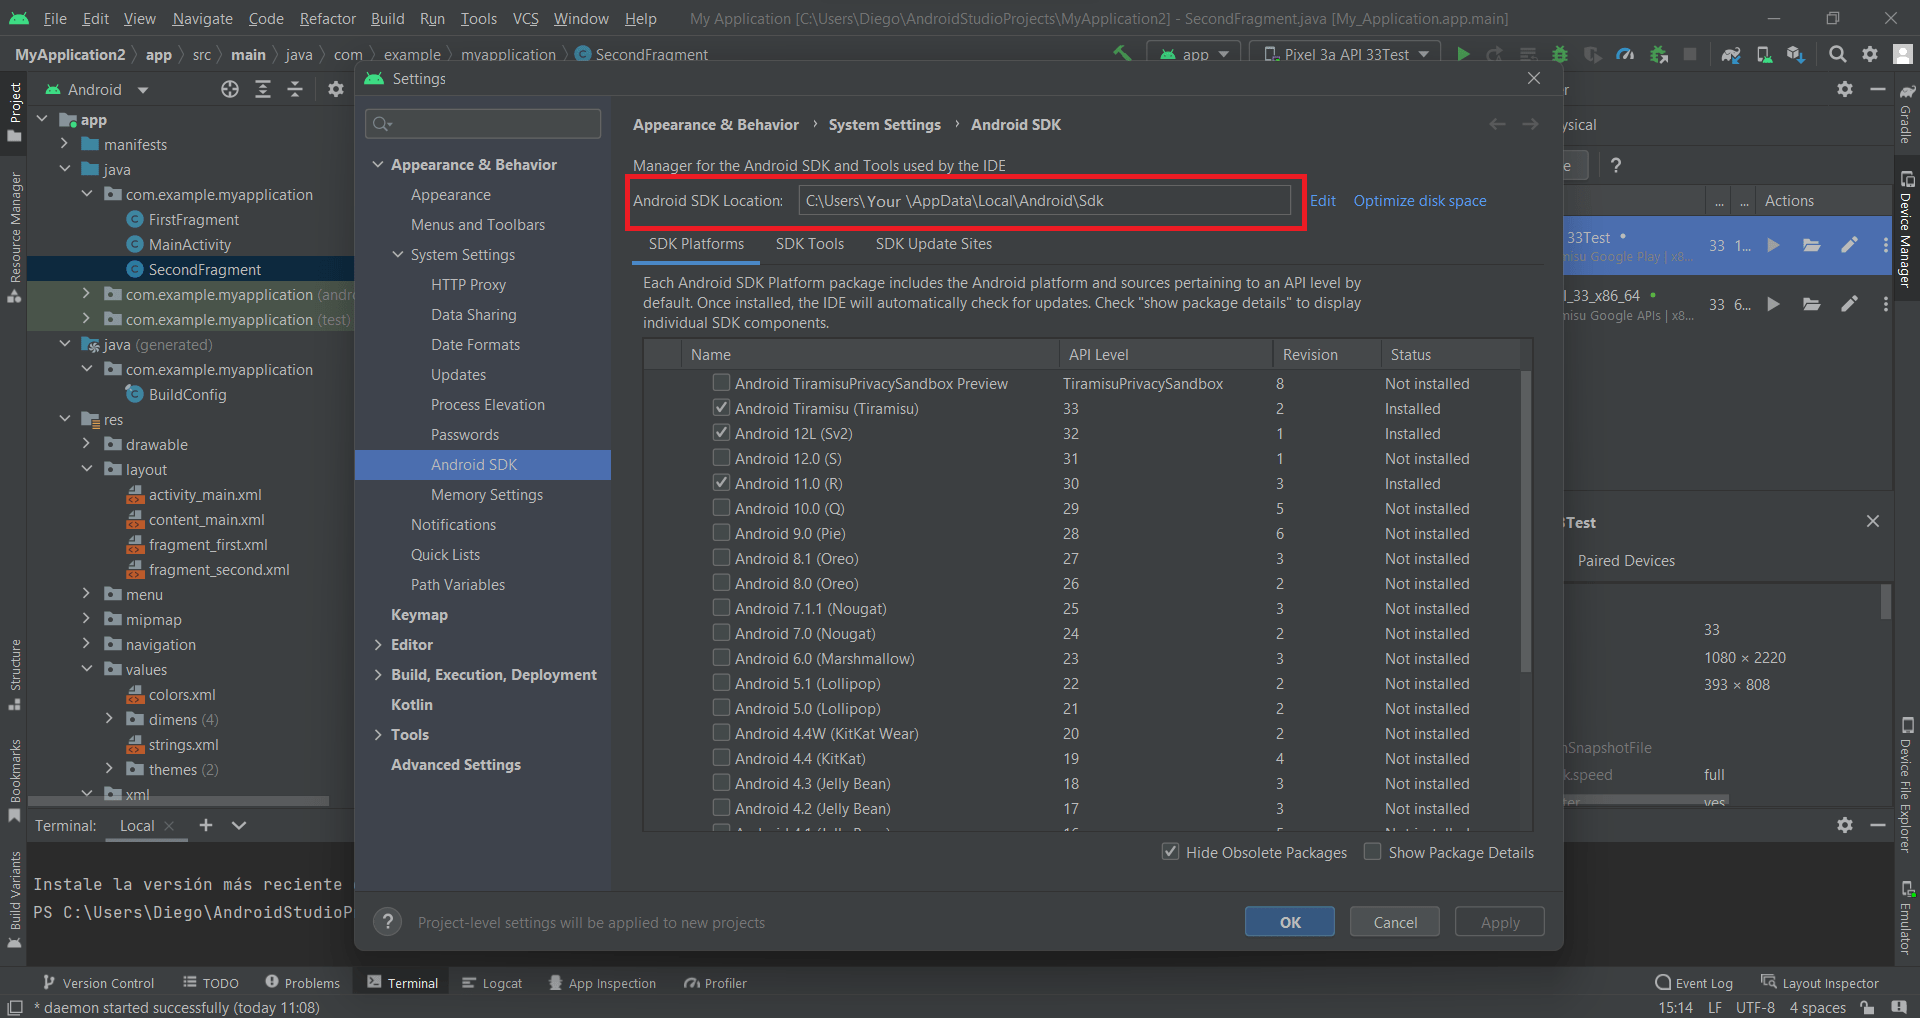Click the Search Everywhere magnifier icon

[x=1837, y=54]
